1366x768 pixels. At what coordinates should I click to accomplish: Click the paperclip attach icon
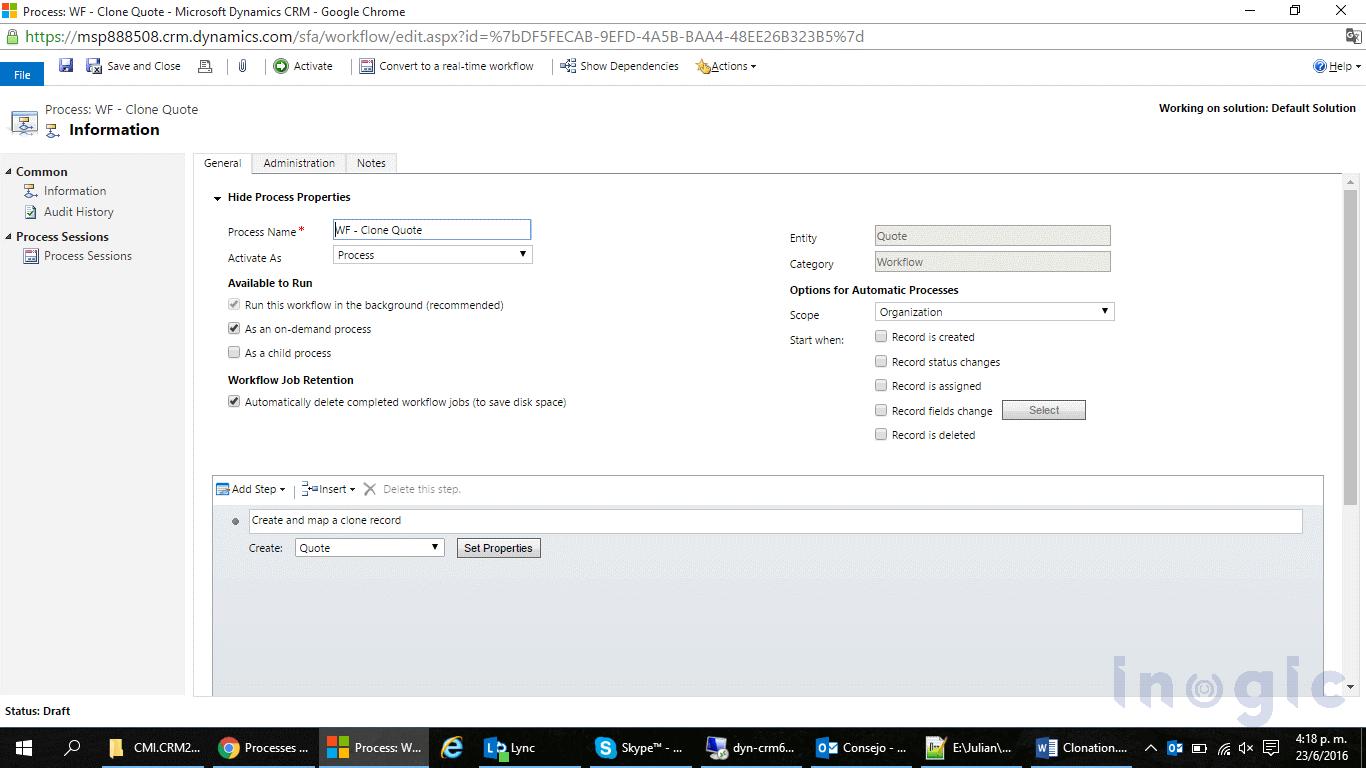[x=242, y=66]
